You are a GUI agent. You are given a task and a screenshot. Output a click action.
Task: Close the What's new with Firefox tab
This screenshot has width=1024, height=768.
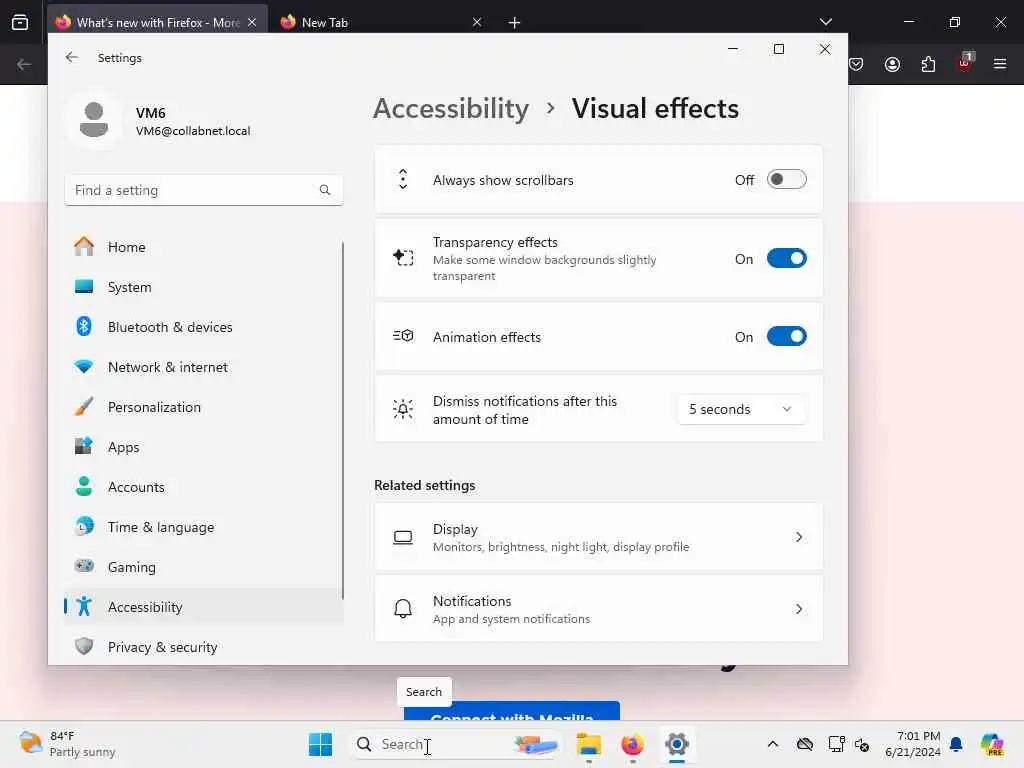coord(252,22)
